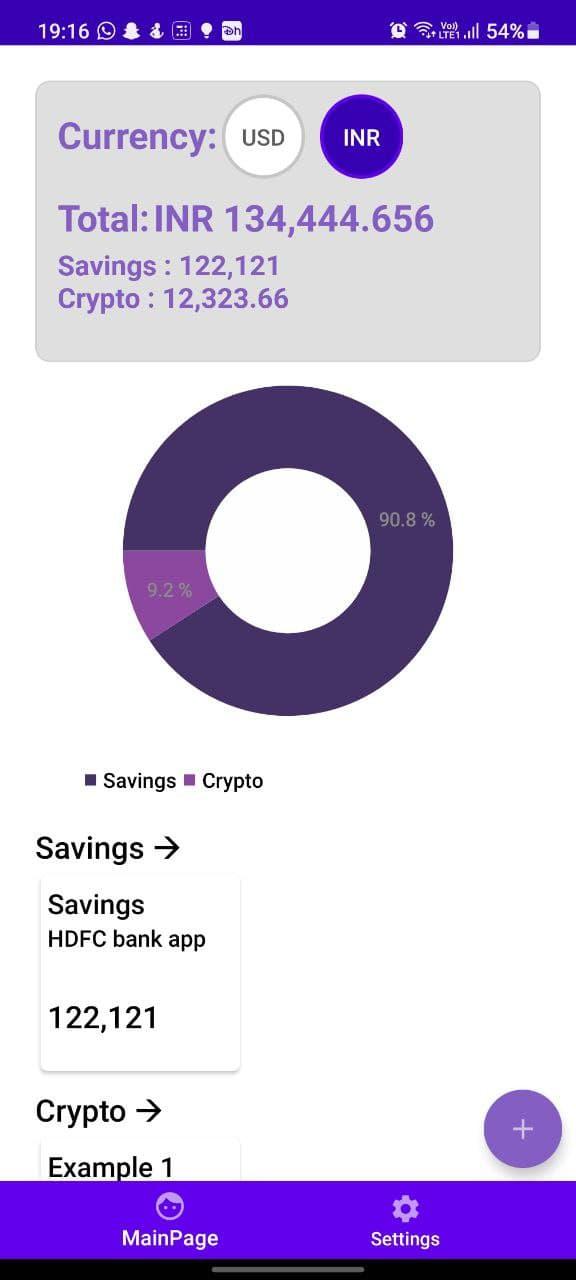Screen dimensions: 576x1280
Task: Expand the Crypto section arrow
Action: click(149, 1111)
